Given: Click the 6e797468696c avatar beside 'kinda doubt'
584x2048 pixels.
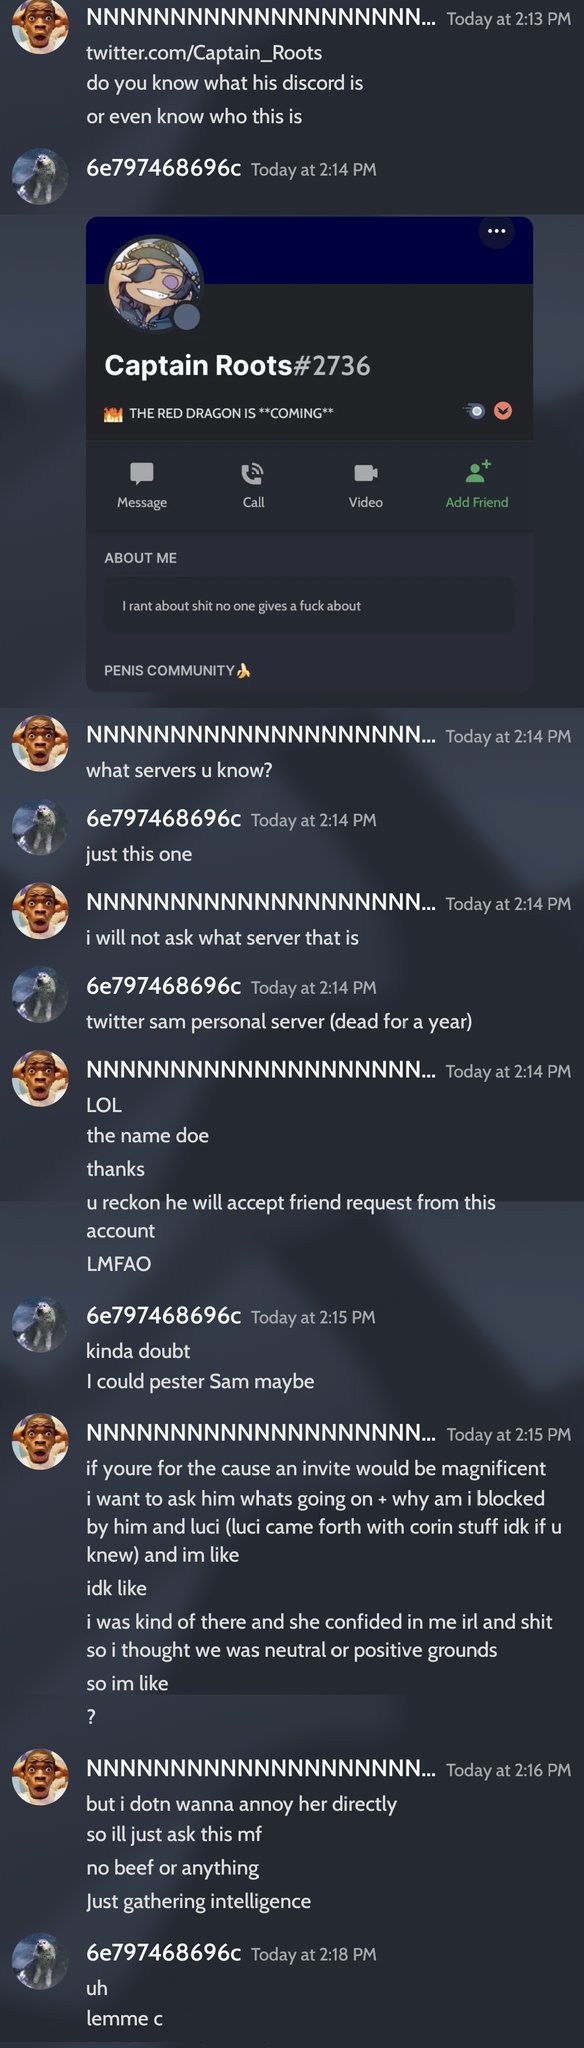Looking at the screenshot, I should point(40,1324).
